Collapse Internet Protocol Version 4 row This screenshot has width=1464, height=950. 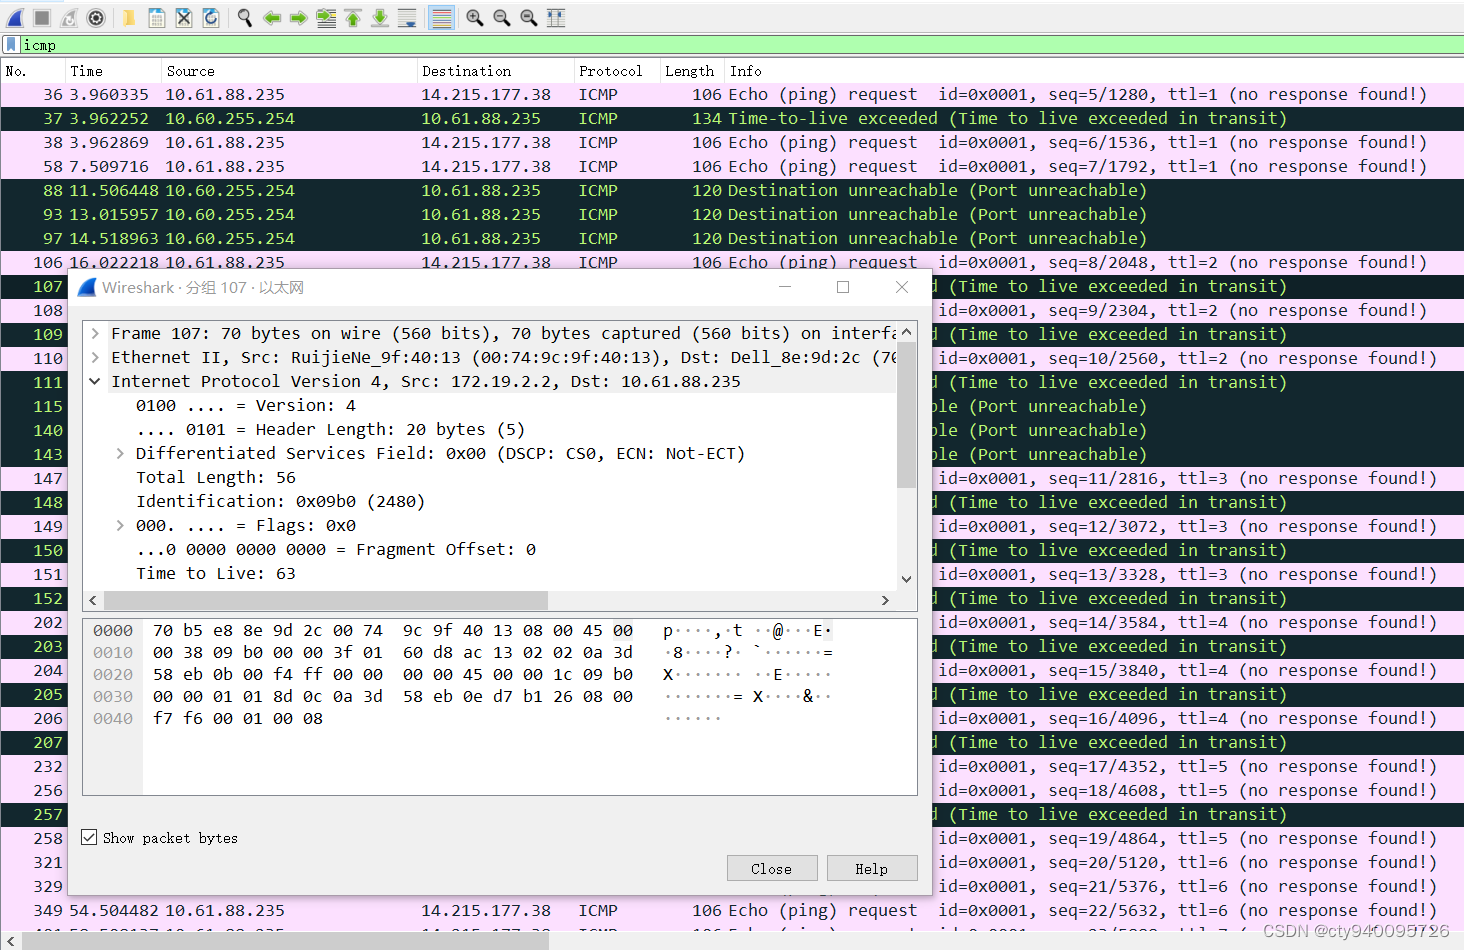pos(95,381)
